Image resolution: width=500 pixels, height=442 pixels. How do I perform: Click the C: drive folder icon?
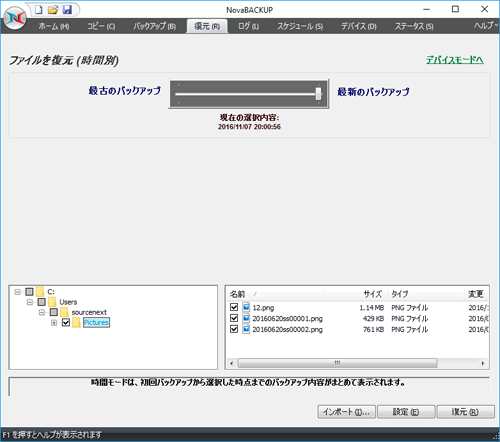pos(40,292)
